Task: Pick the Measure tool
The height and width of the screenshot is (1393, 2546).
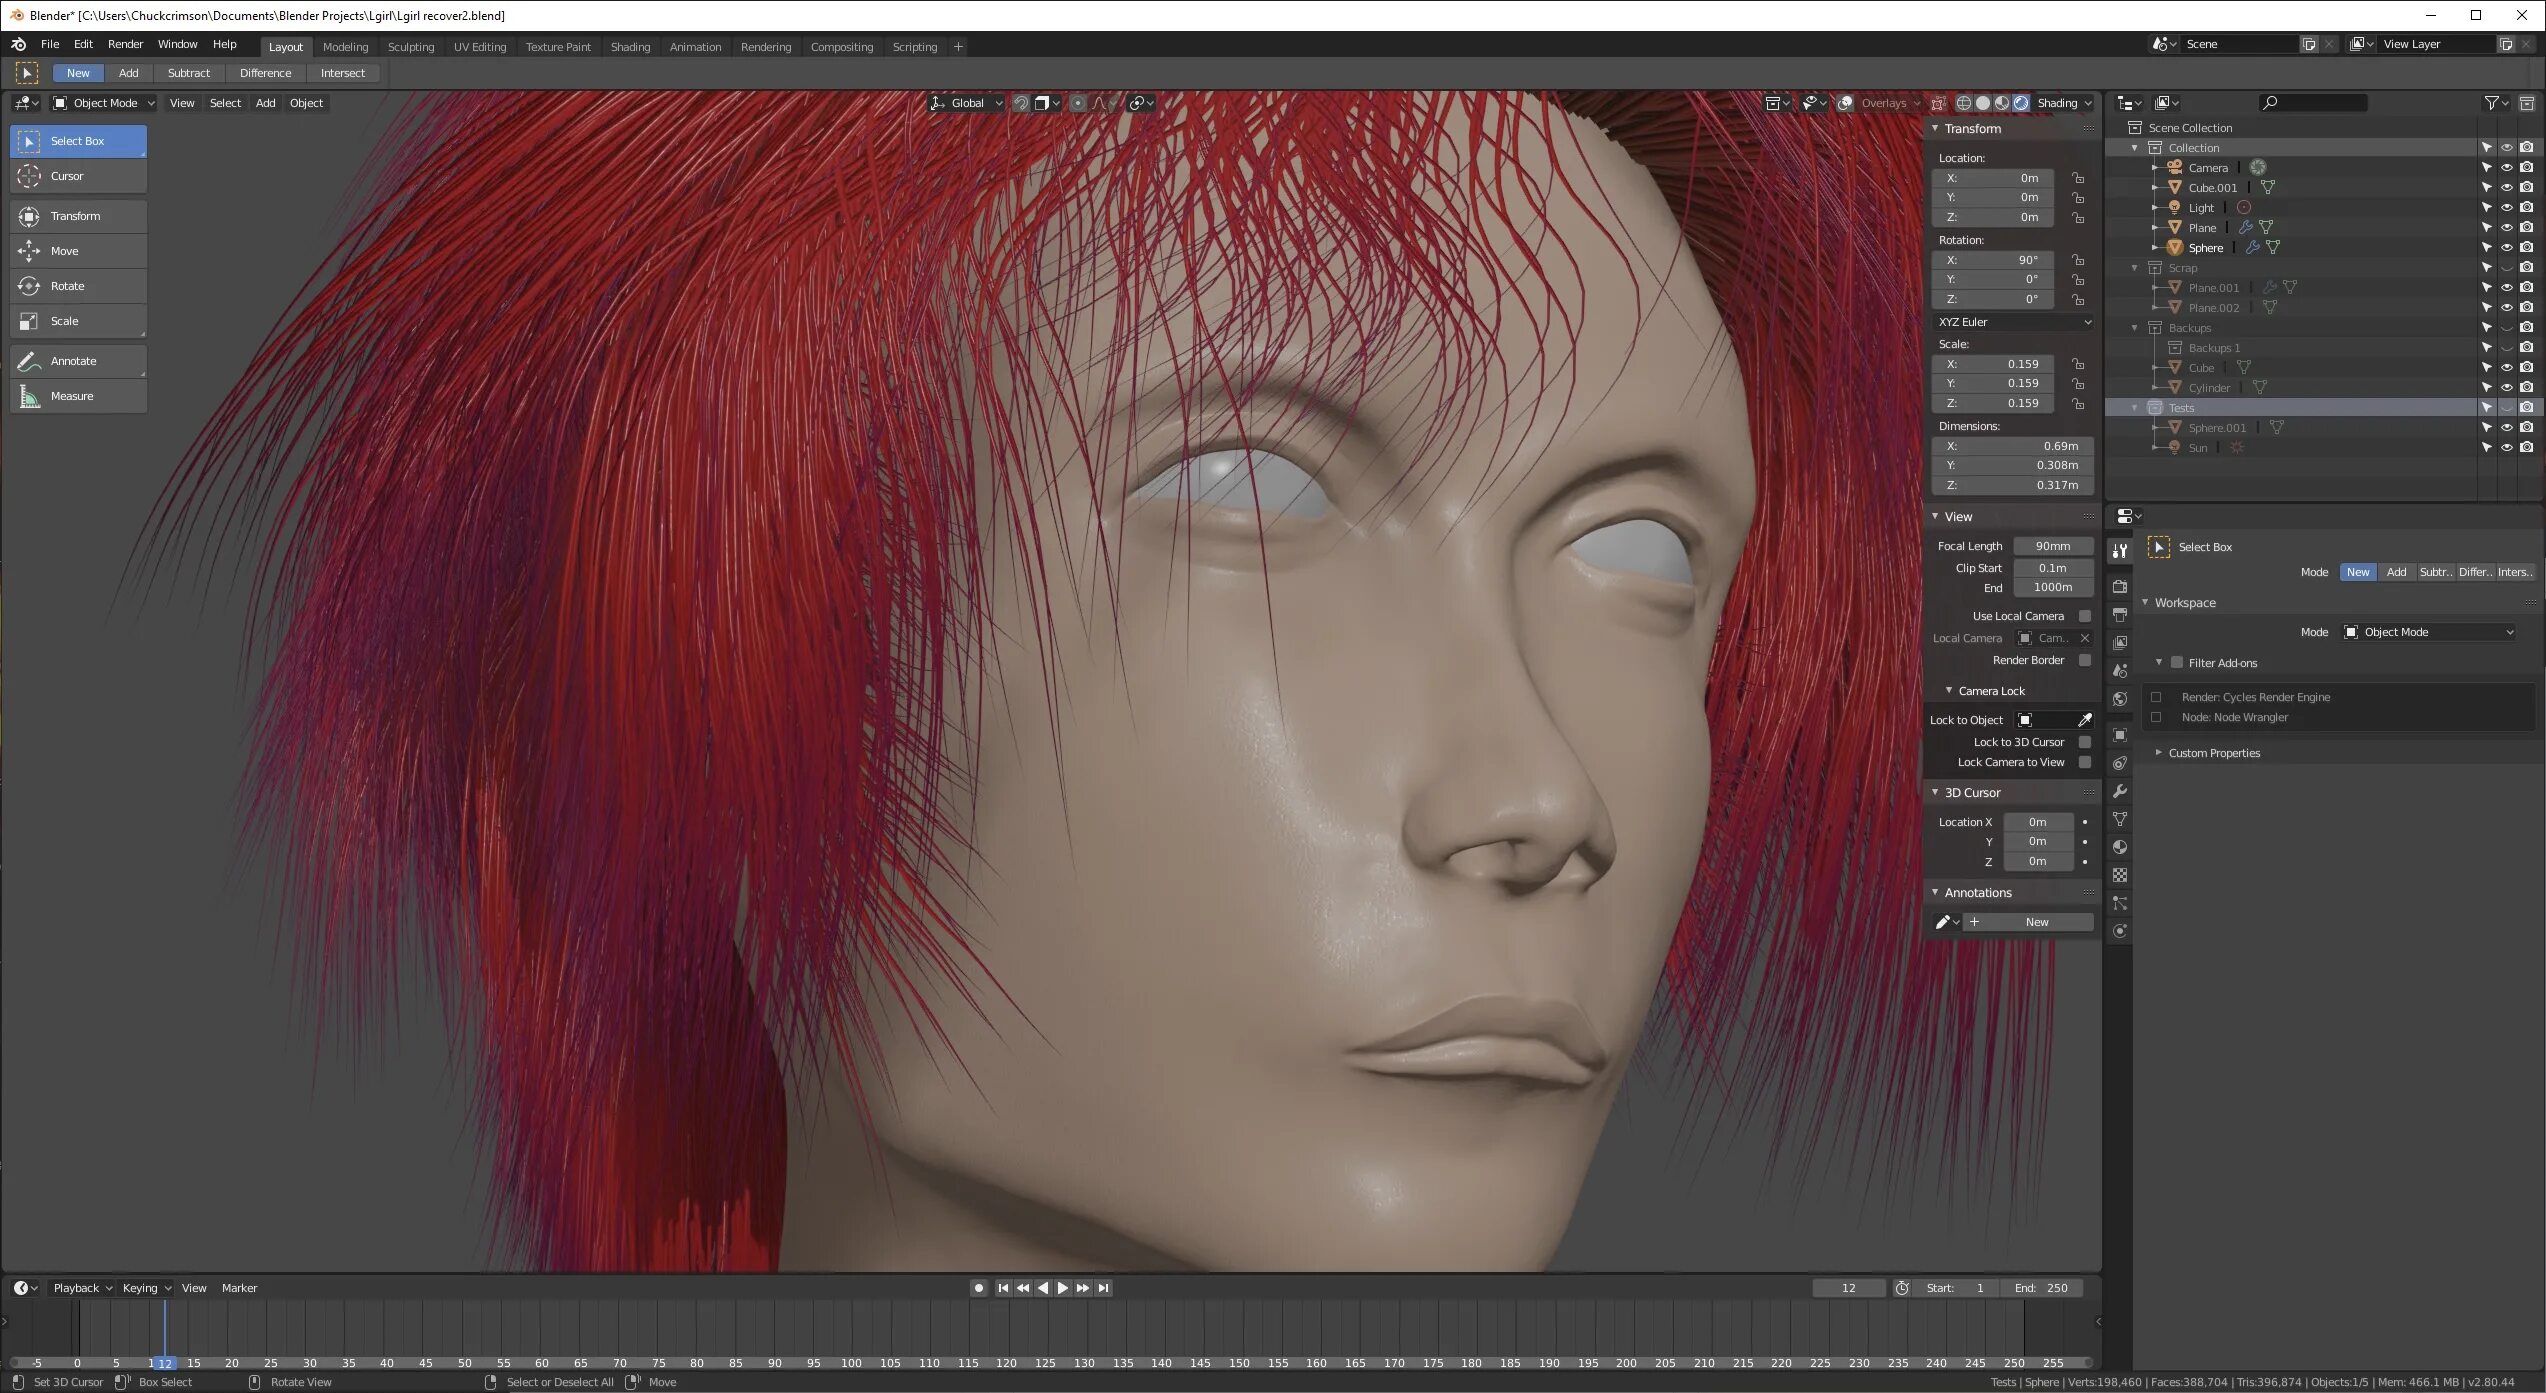Action: point(78,396)
